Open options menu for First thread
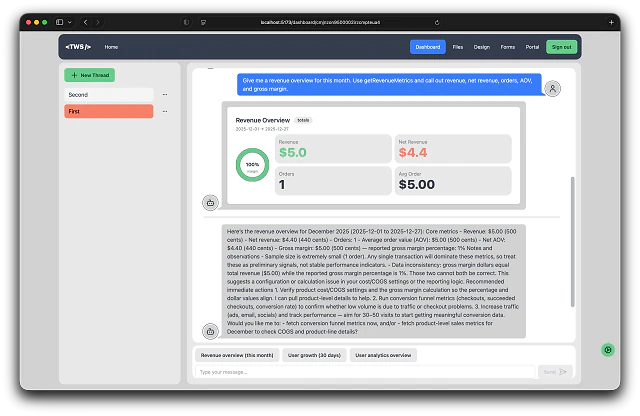This screenshot has height=416, width=640. pos(165,111)
